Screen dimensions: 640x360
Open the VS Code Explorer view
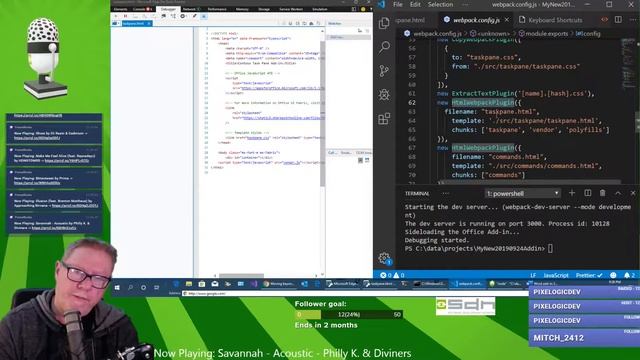pyautogui.click(x=384, y=23)
